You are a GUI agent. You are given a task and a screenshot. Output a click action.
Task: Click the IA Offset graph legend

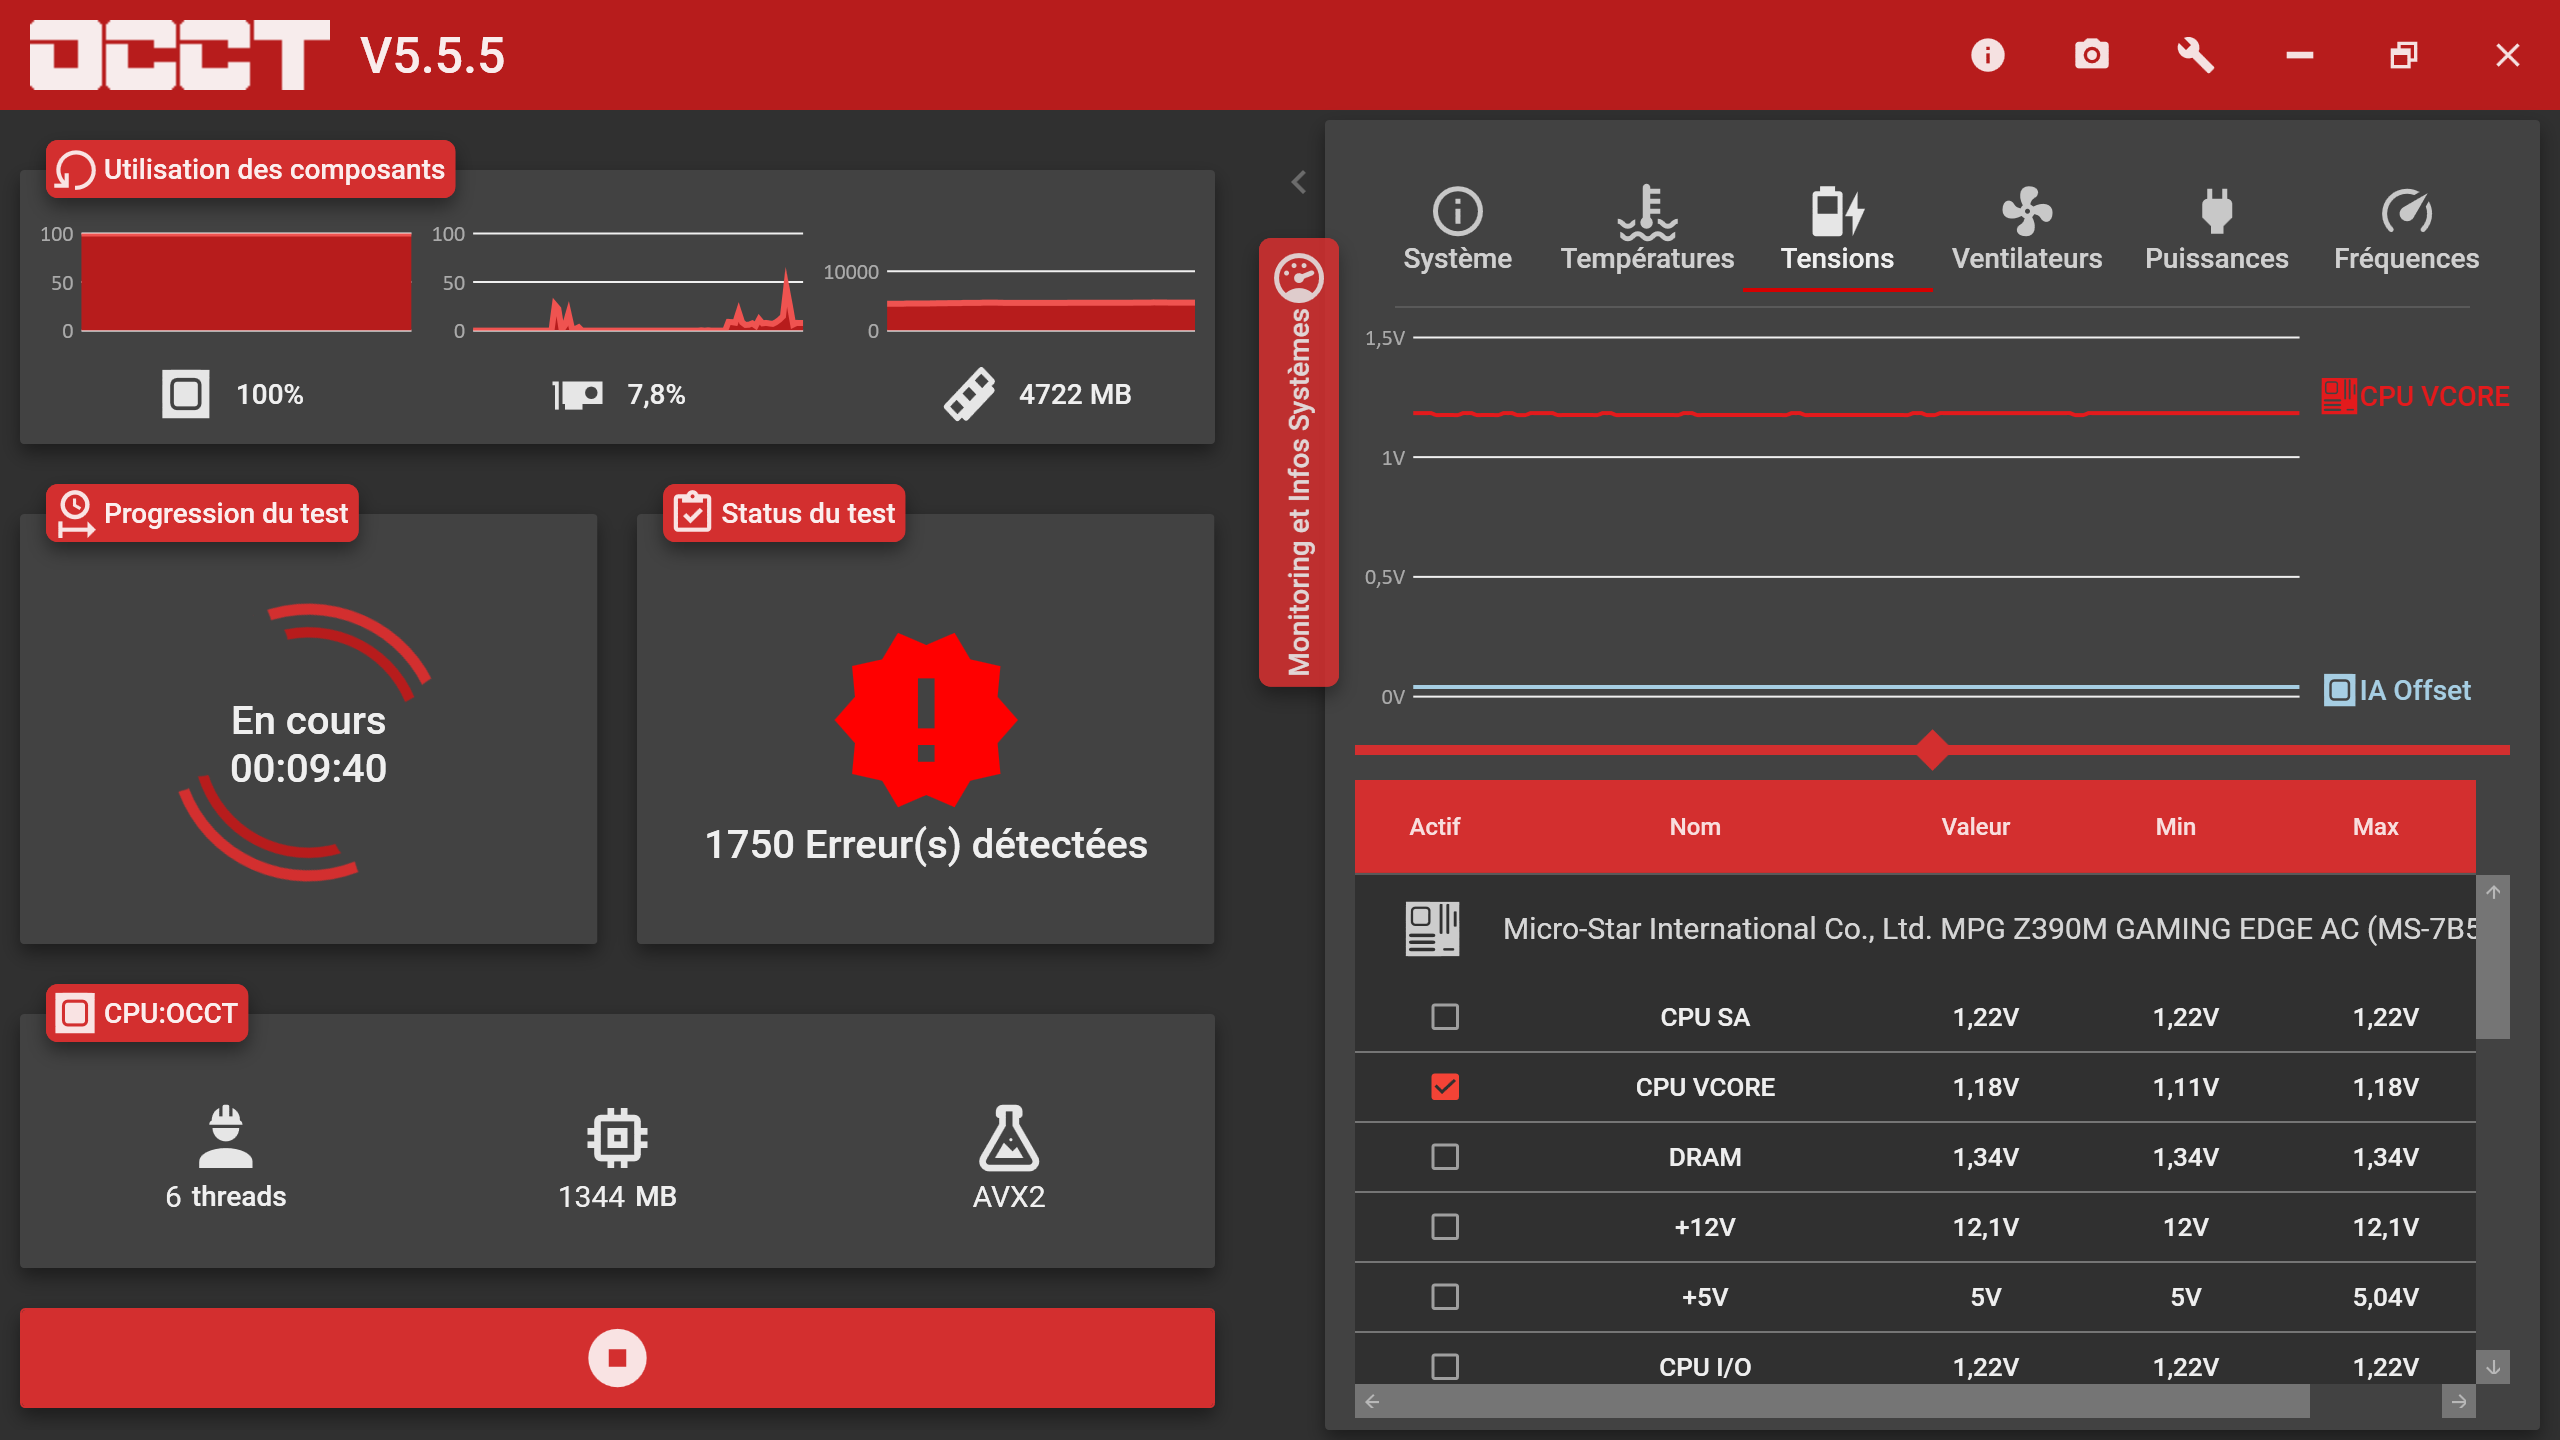coord(2397,690)
